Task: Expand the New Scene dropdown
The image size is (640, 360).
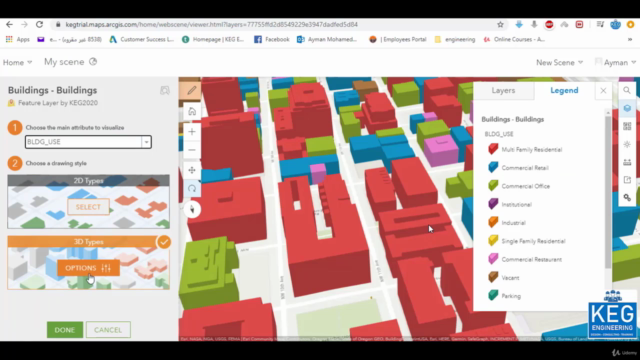Action: coord(559,62)
